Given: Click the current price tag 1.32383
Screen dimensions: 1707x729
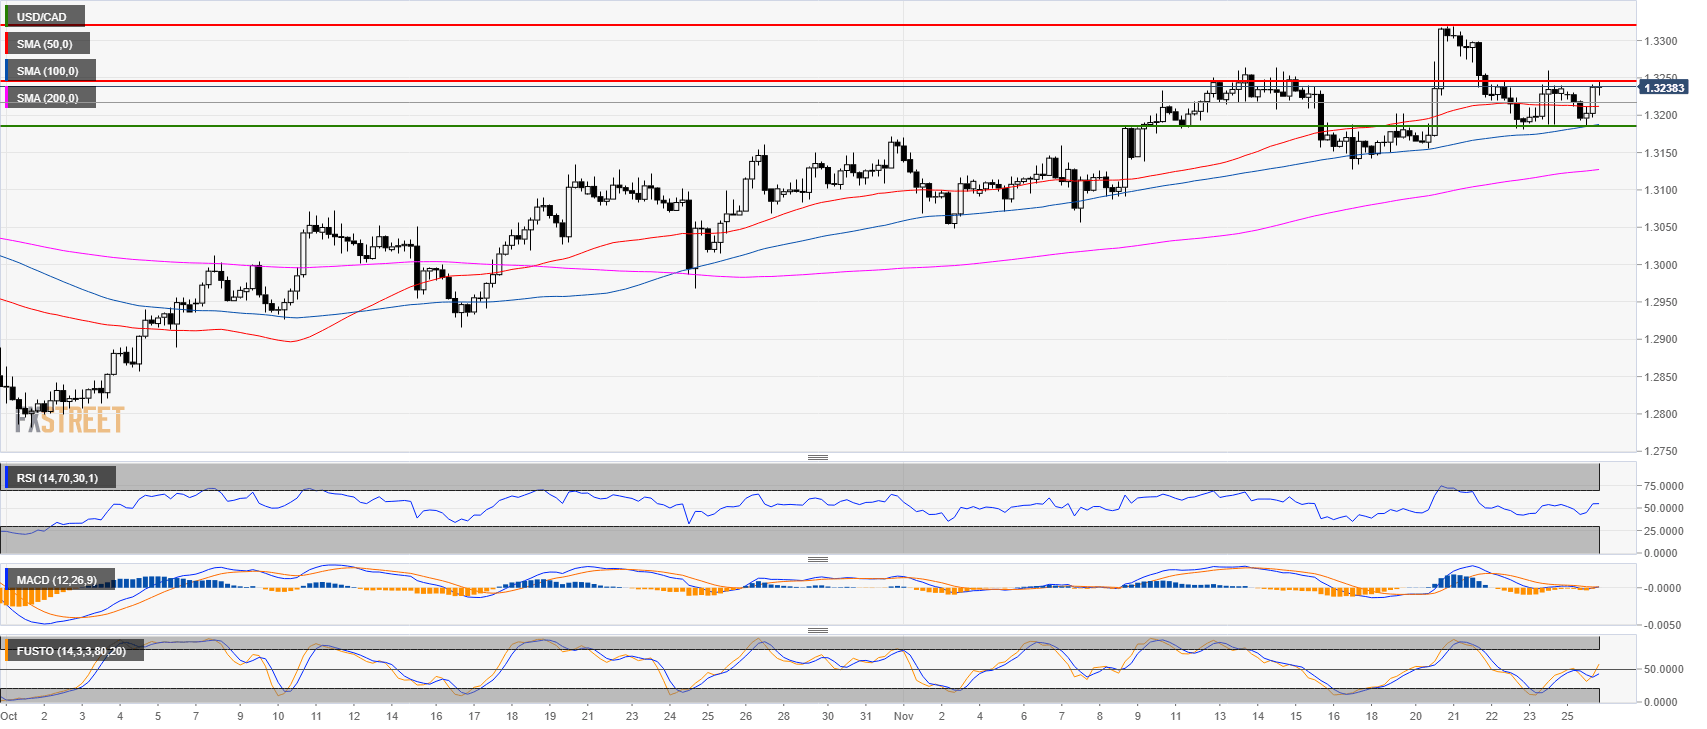Looking at the screenshot, I should (x=1664, y=88).
